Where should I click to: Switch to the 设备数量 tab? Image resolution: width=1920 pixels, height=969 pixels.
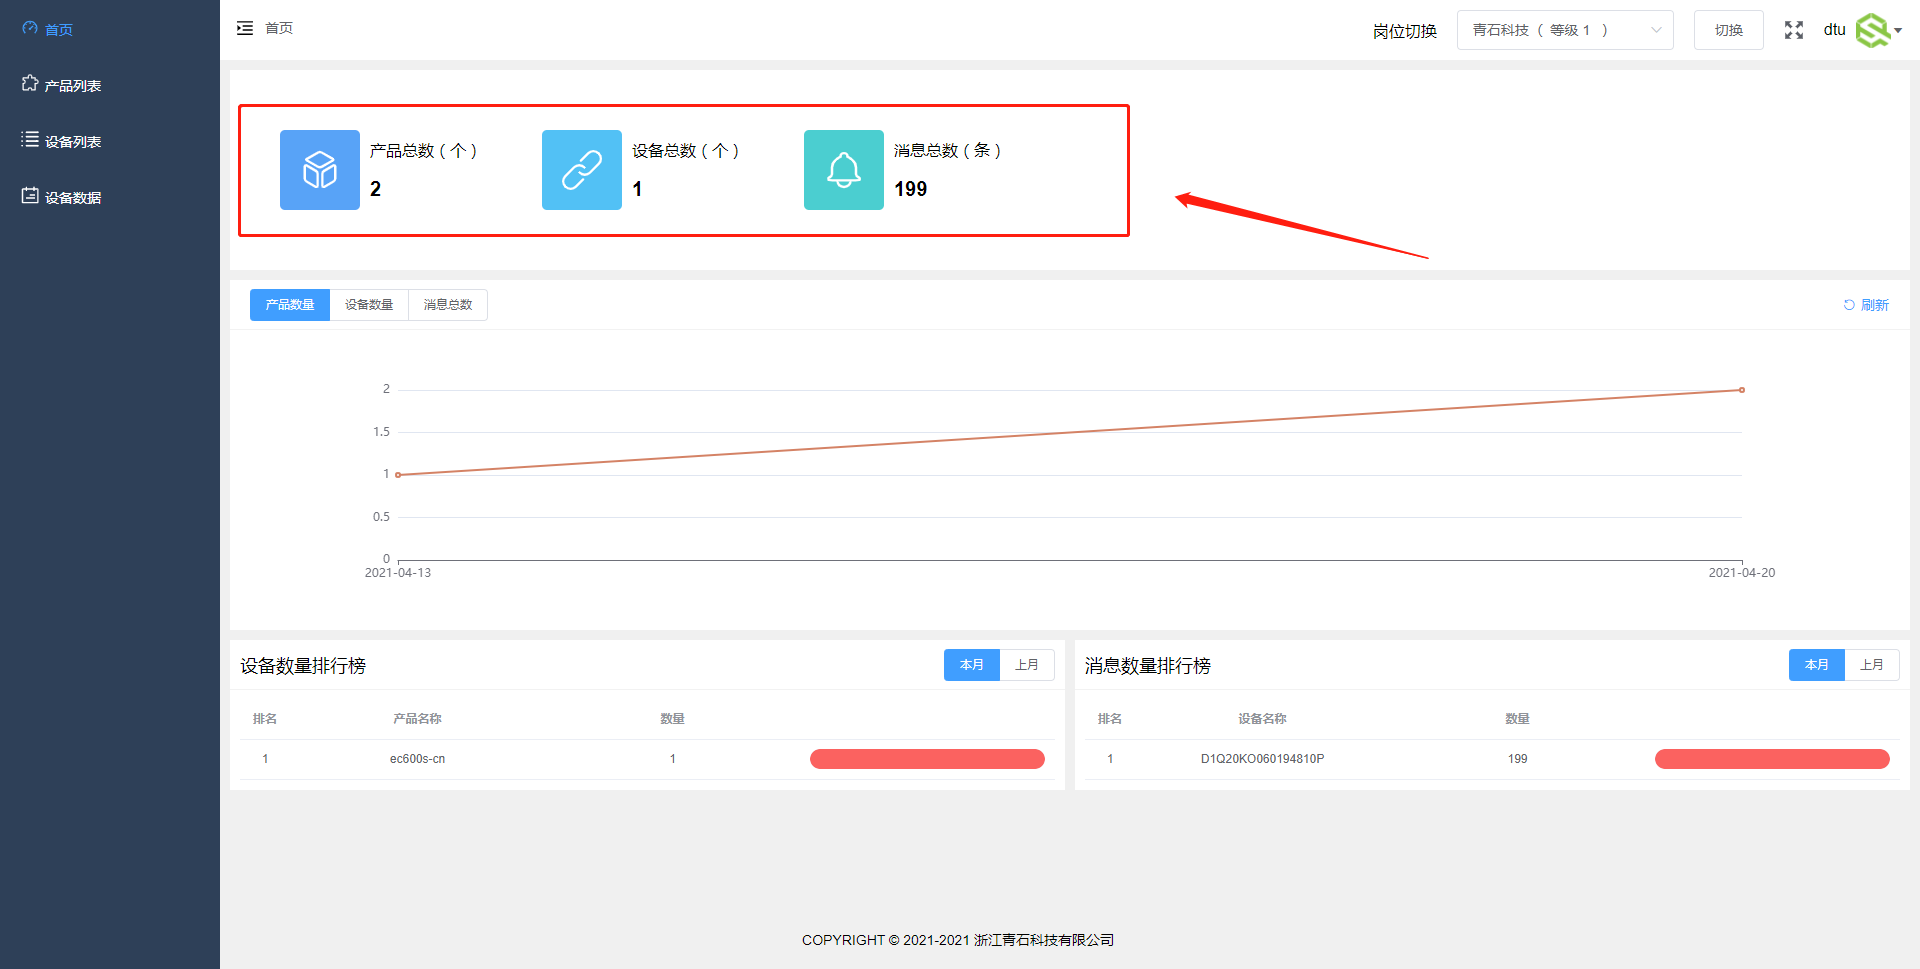(x=368, y=305)
